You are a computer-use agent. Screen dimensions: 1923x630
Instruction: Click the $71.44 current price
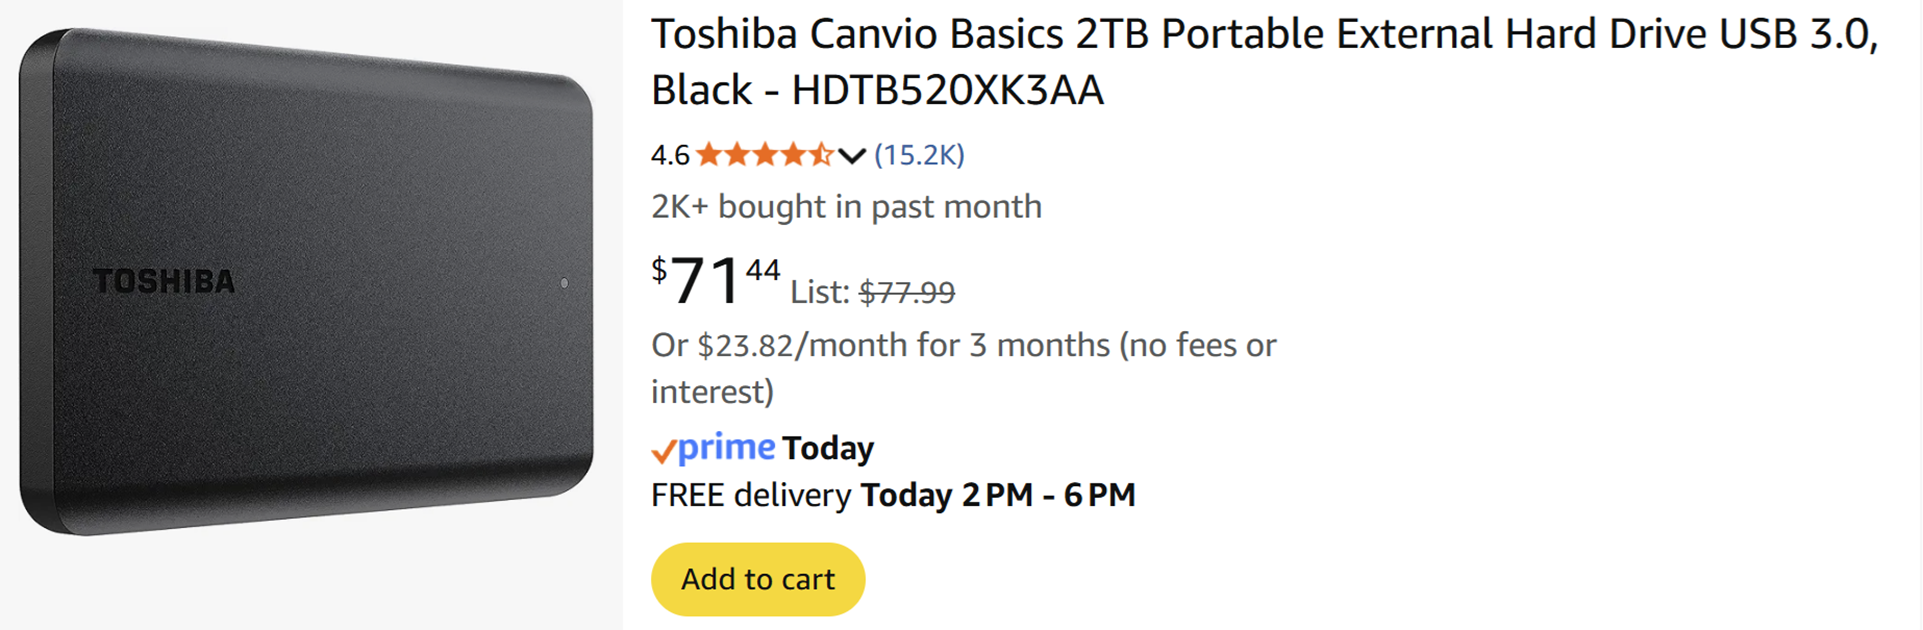coord(715,280)
